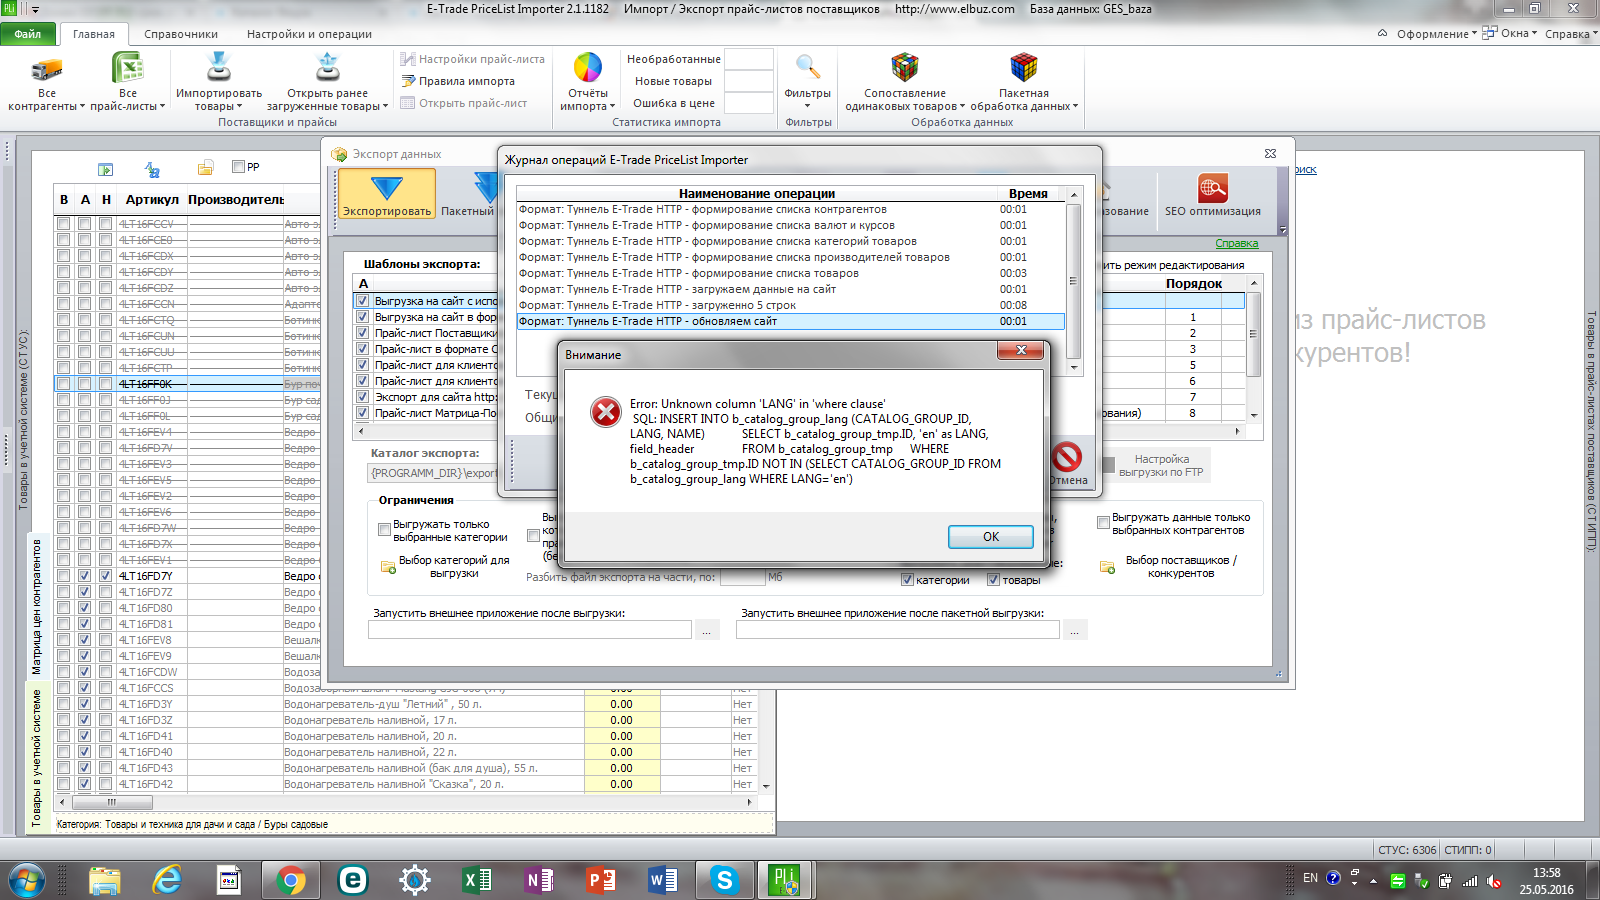Open Skype from the taskbar
The height and width of the screenshot is (900, 1600).
(723, 880)
